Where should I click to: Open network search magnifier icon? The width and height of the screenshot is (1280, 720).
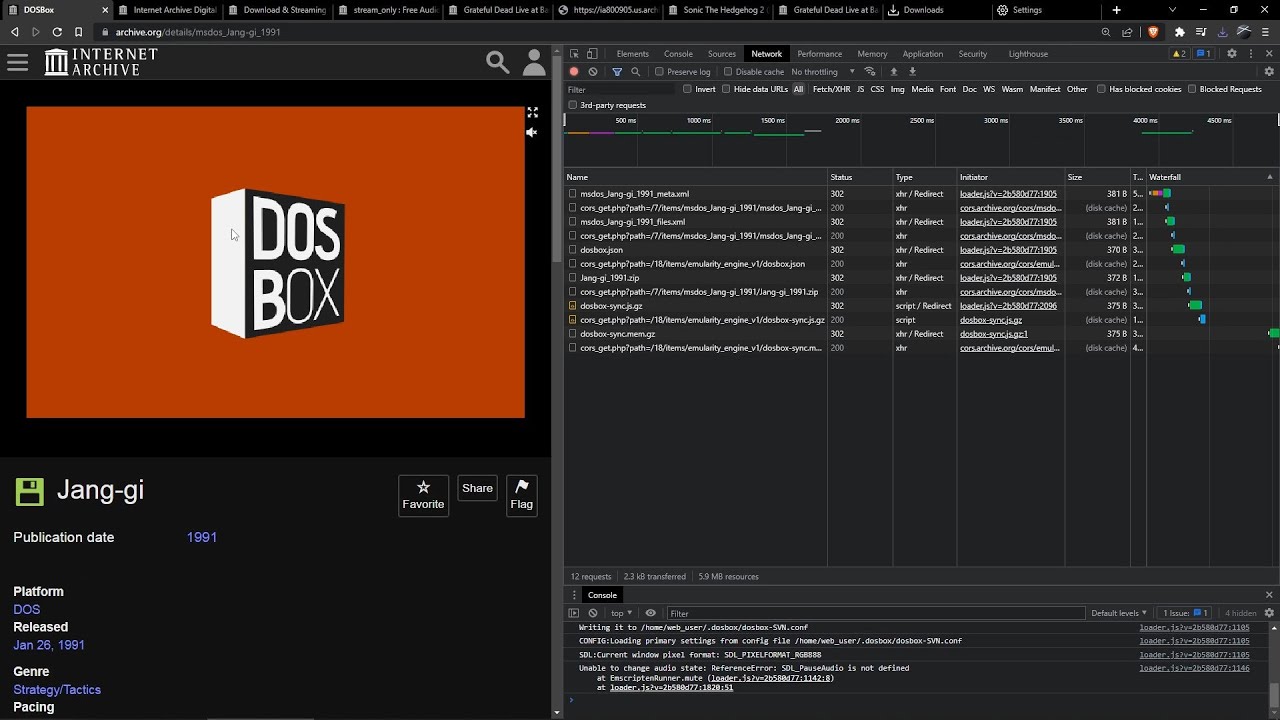(x=635, y=72)
